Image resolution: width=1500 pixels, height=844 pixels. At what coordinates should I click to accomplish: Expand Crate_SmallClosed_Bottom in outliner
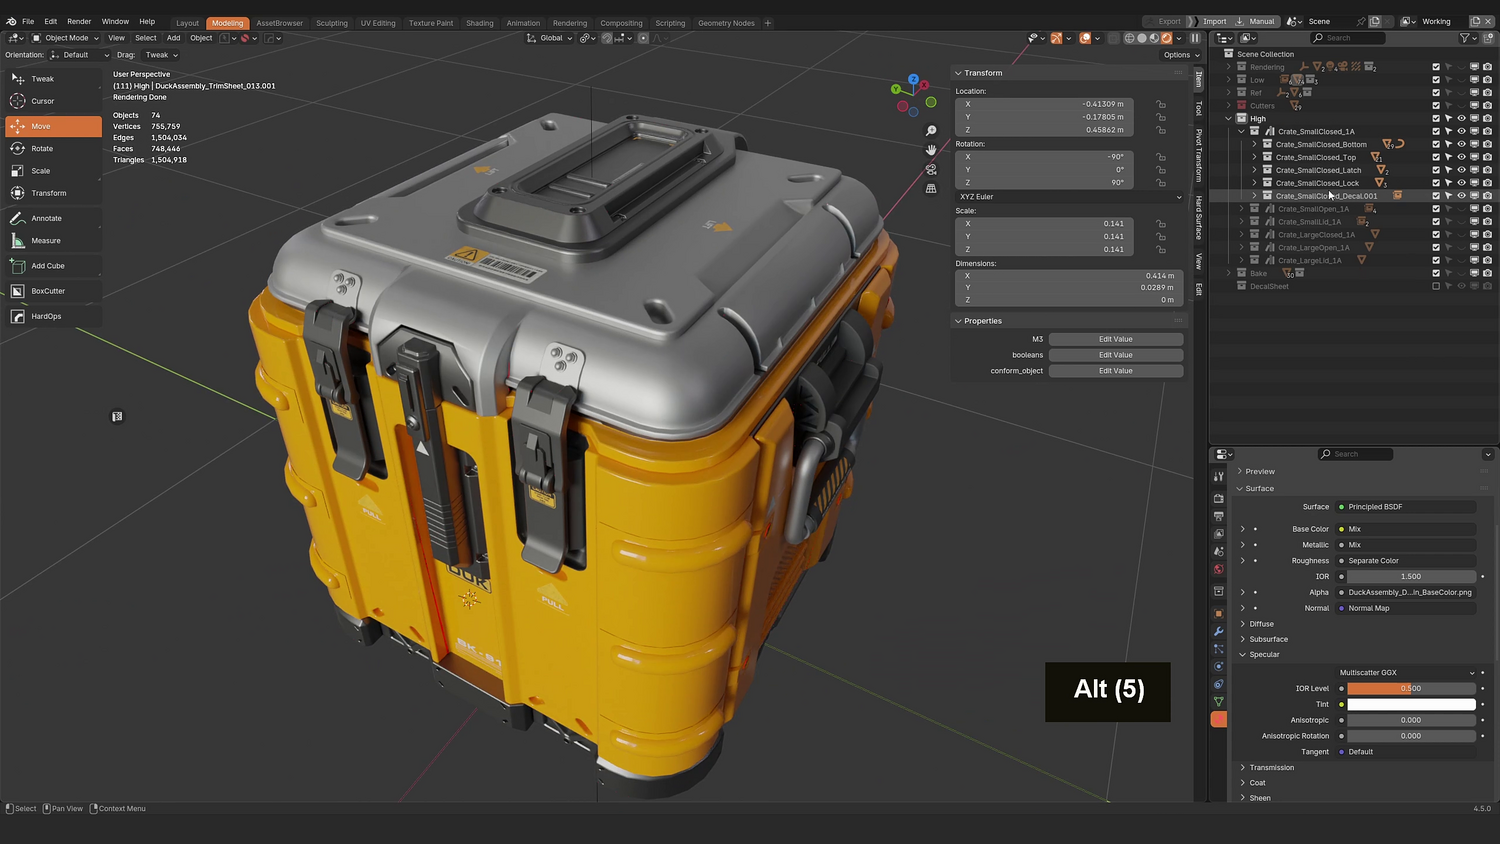point(1254,144)
